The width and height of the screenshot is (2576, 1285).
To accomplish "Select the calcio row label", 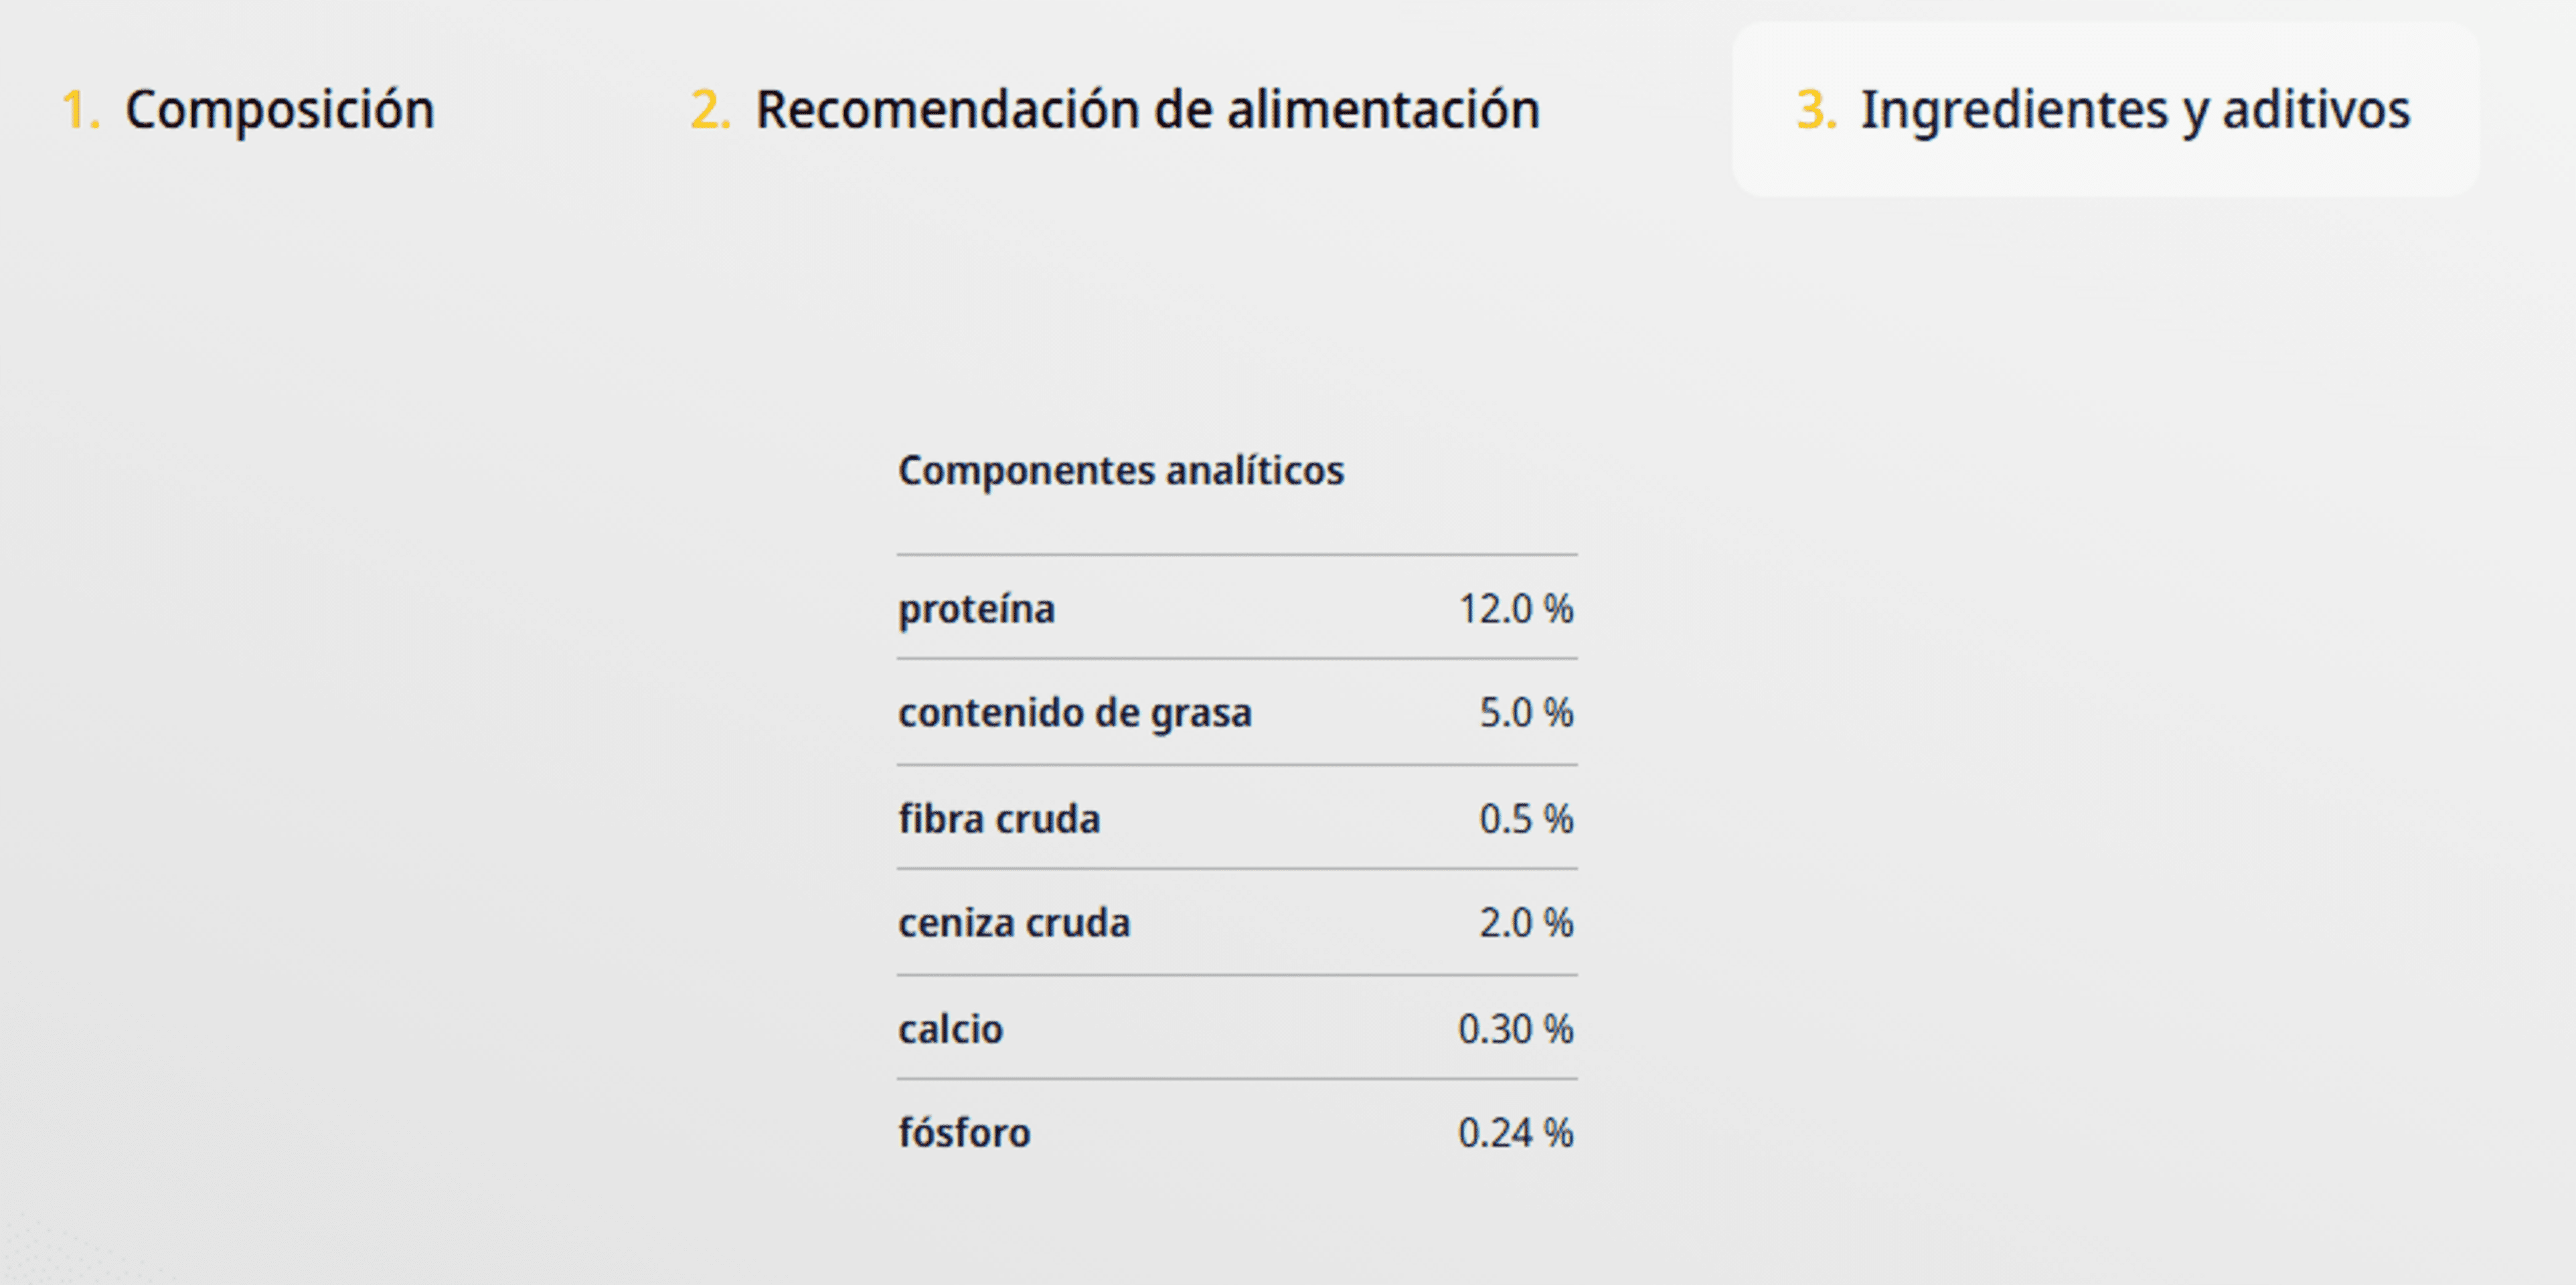I will [x=950, y=1029].
